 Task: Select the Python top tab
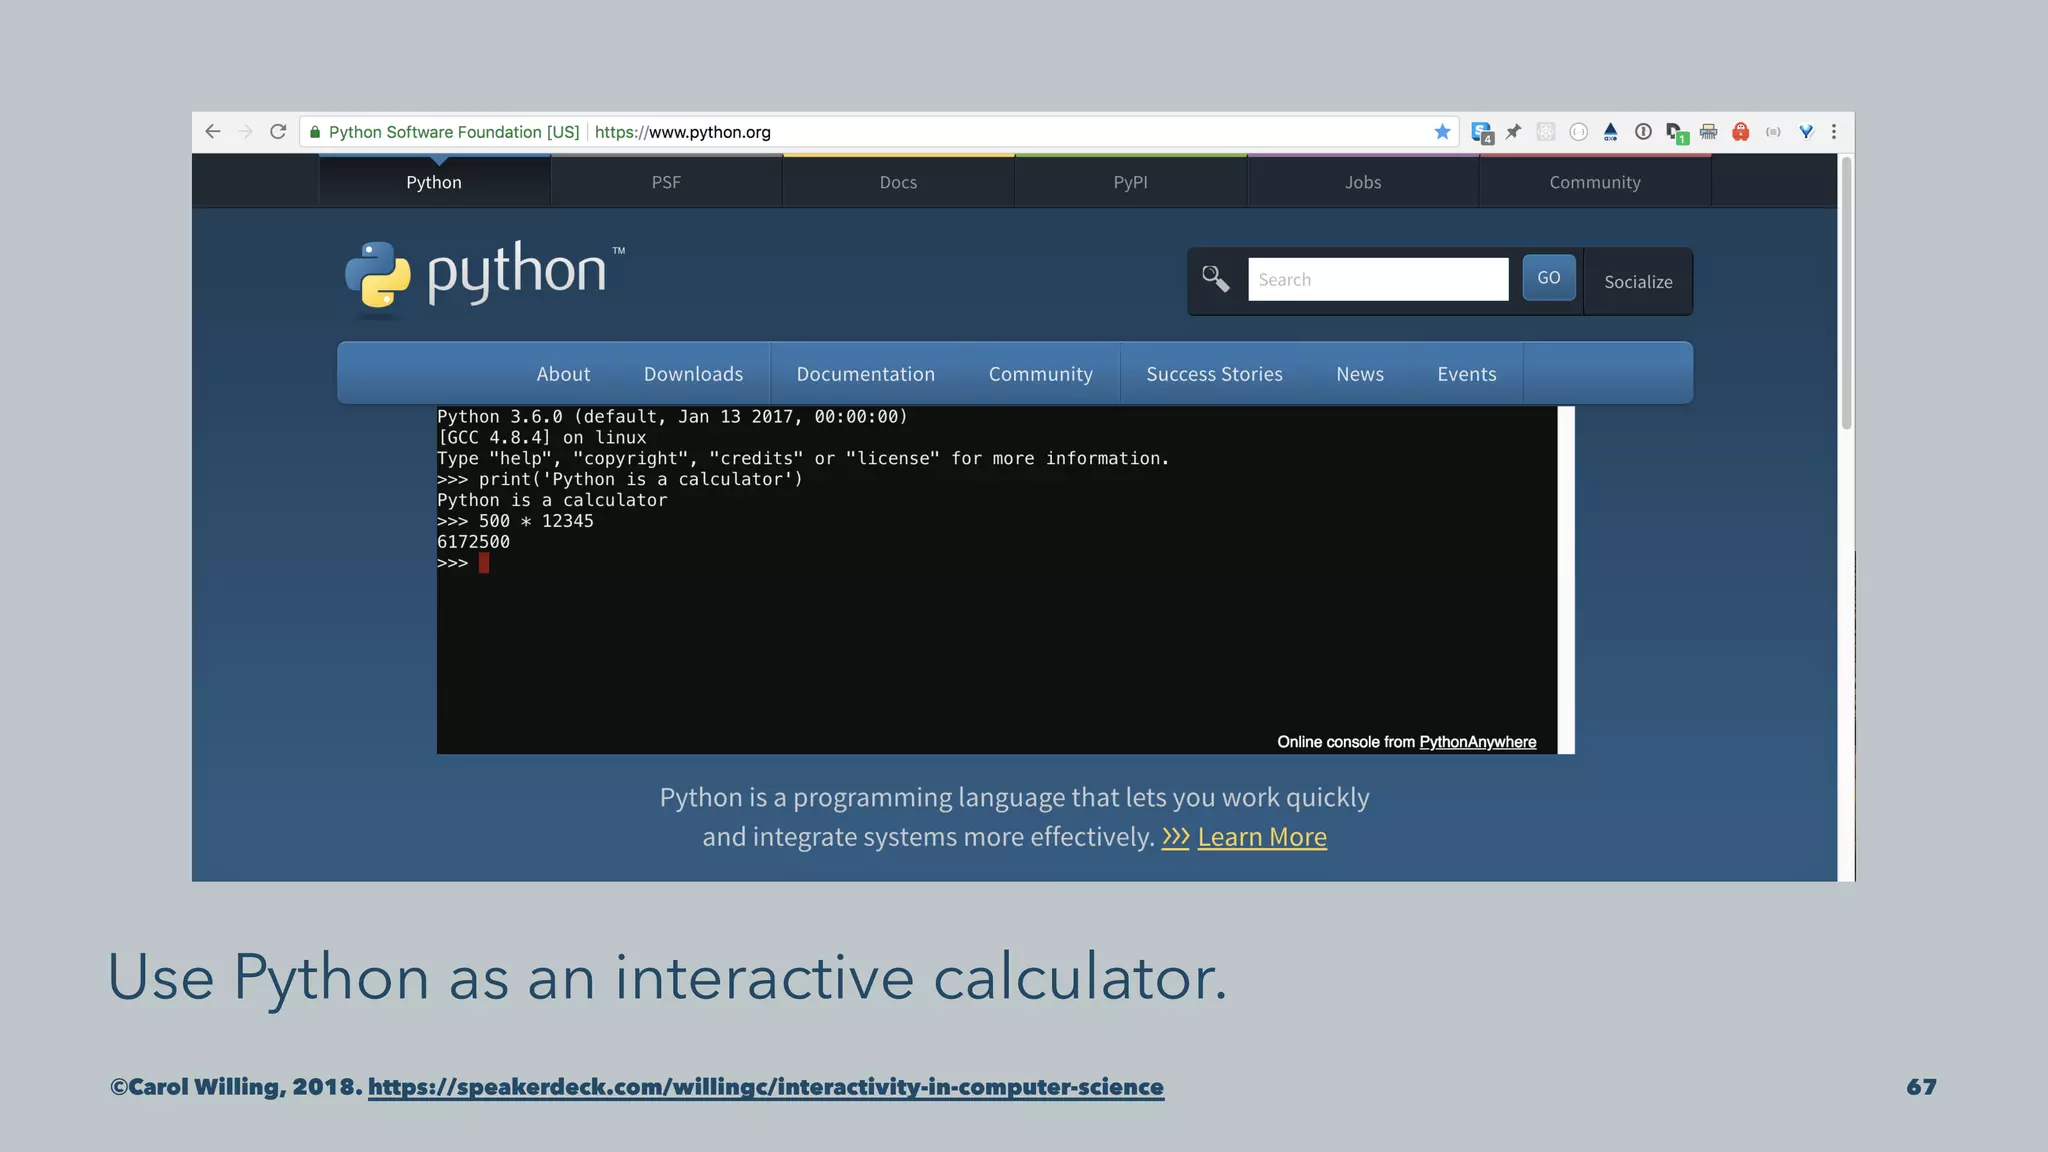434,182
